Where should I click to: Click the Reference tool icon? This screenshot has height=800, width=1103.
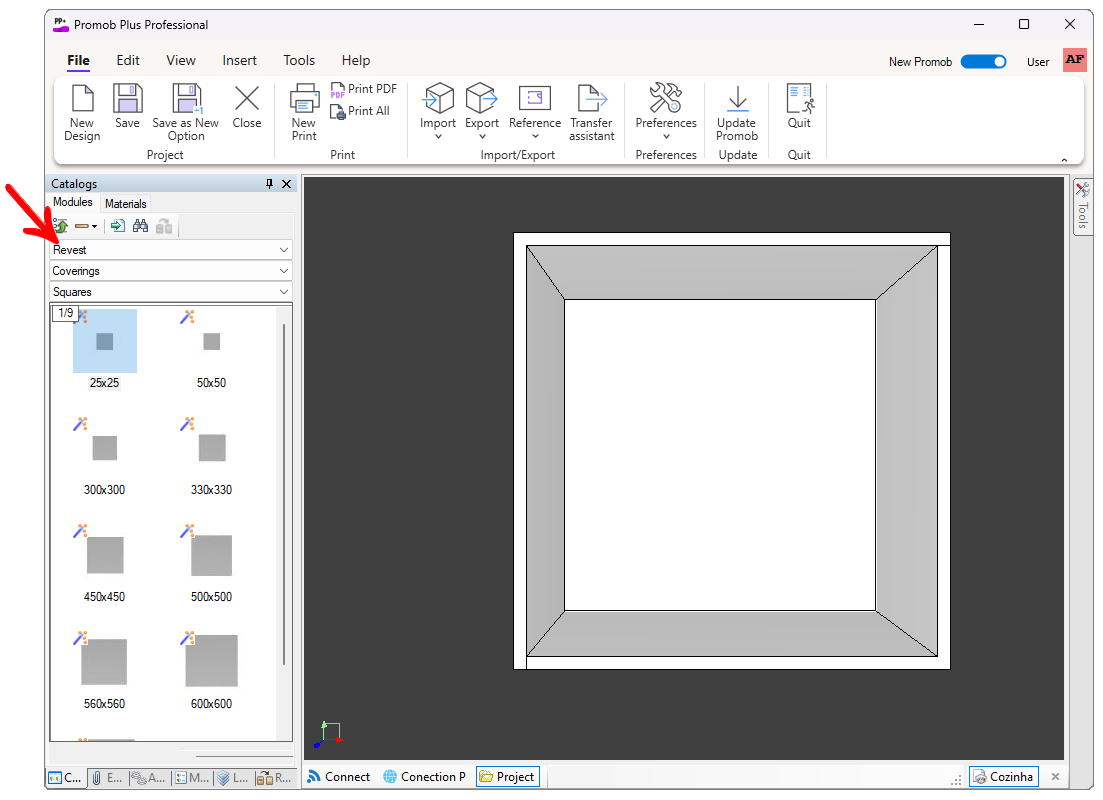[535, 99]
